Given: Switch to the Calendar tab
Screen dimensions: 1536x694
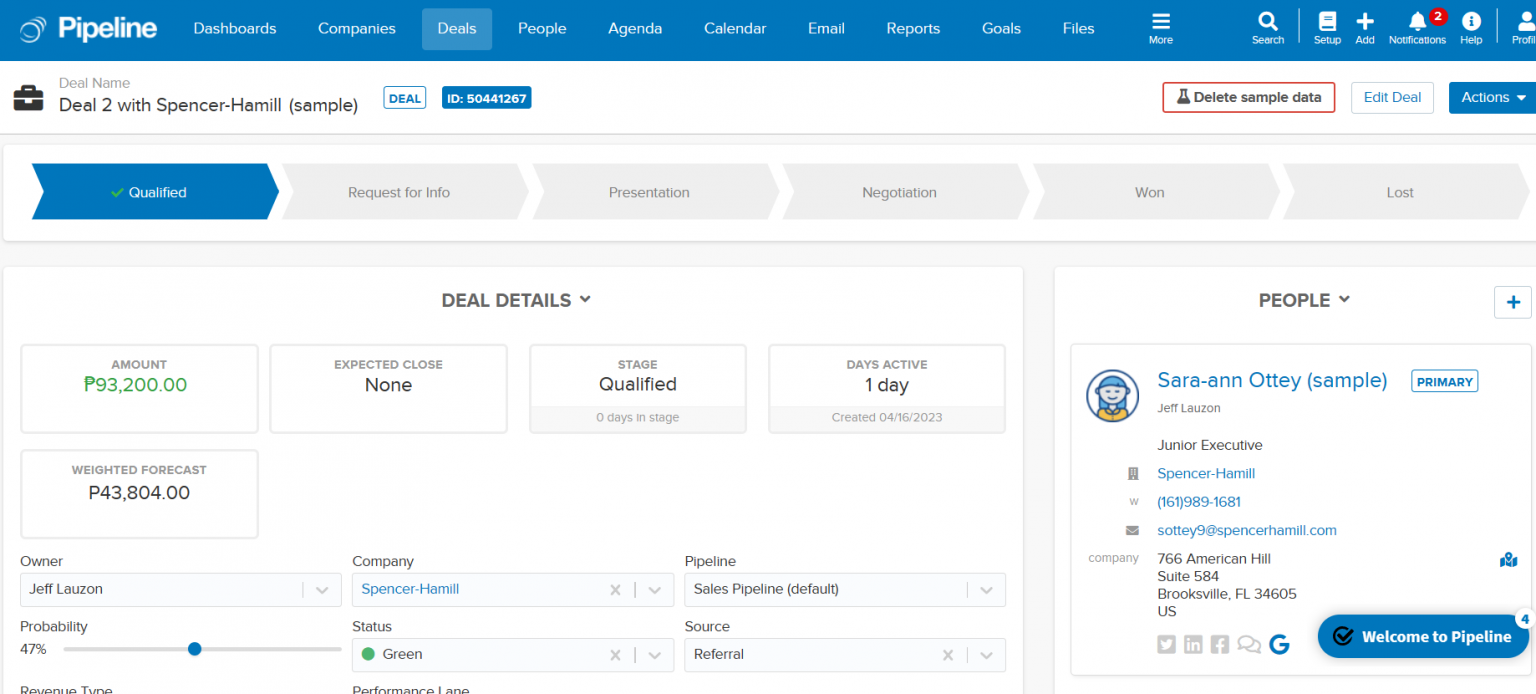Looking at the screenshot, I should 734,28.
